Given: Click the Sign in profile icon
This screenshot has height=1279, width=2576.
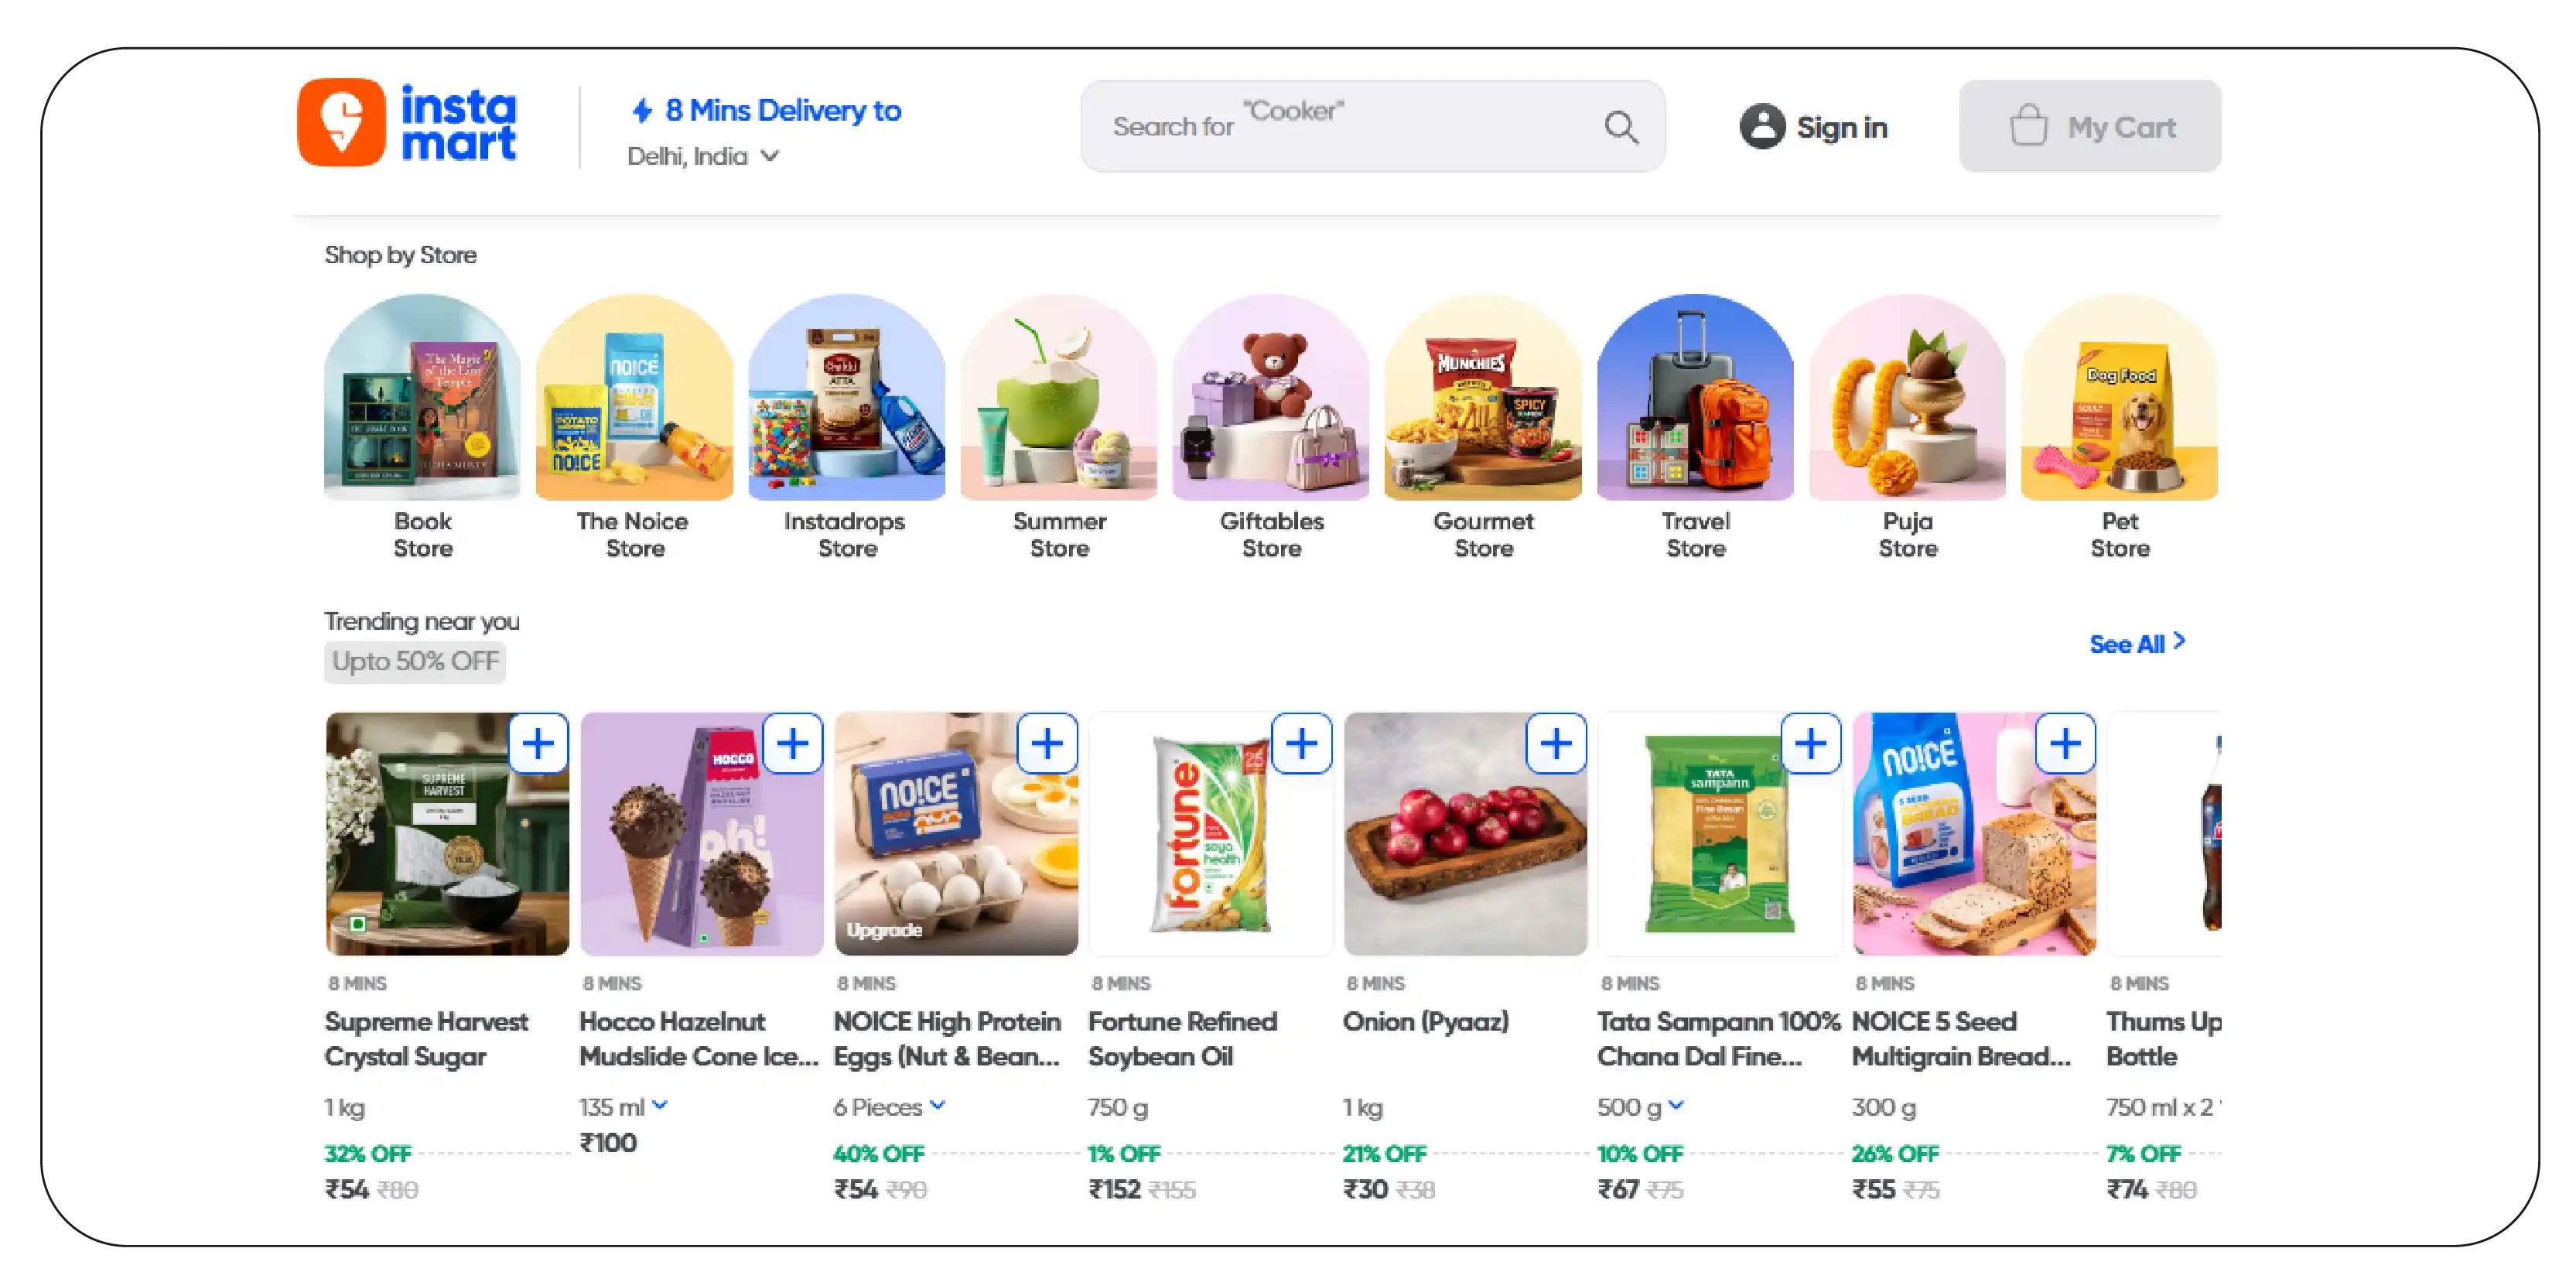Looking at the screenshot, I should (1762, 127).
